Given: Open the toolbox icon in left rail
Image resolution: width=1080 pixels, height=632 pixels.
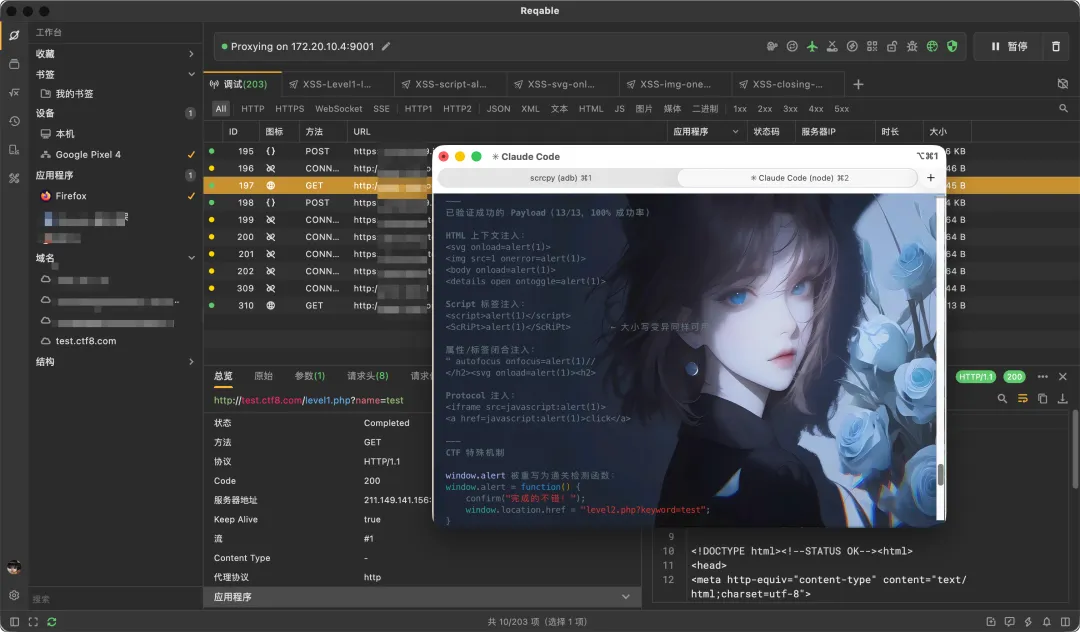Looking at the screenshot, I should click(x=14, y=178).
